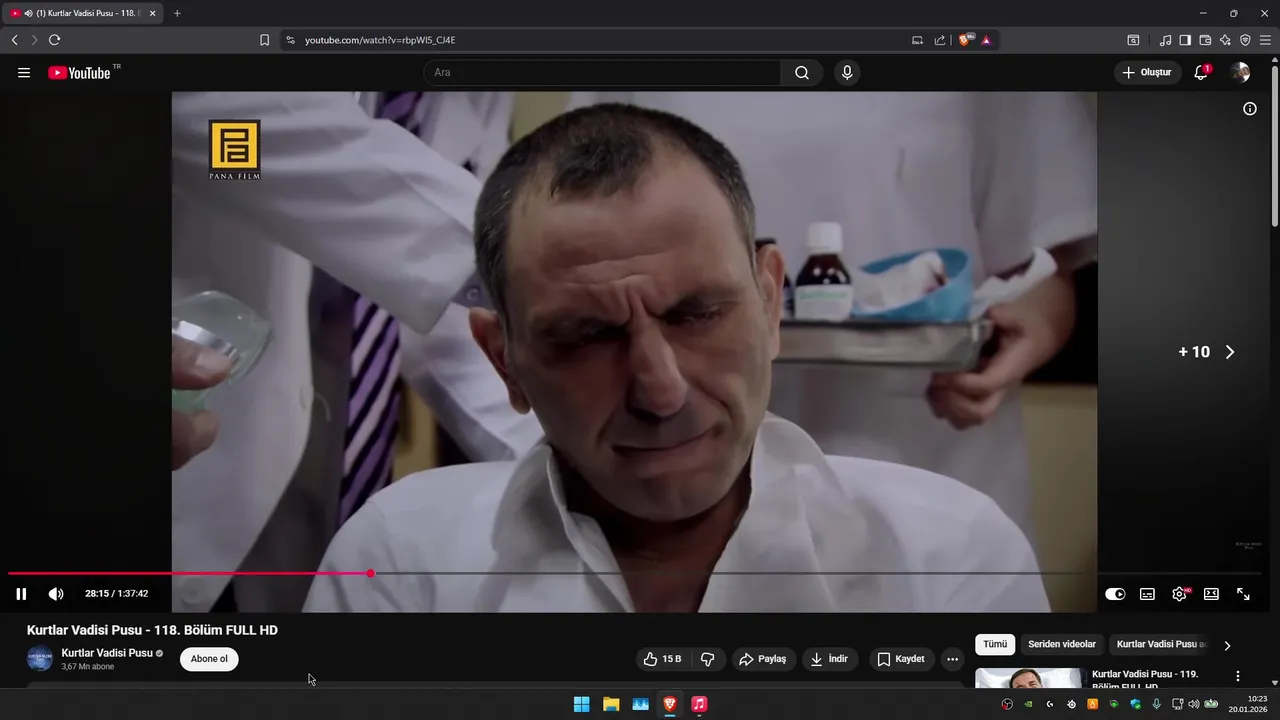Toggle the browser sidebar panel
The height and width of the screenshot is (720, 1280).
[1185, 40]
